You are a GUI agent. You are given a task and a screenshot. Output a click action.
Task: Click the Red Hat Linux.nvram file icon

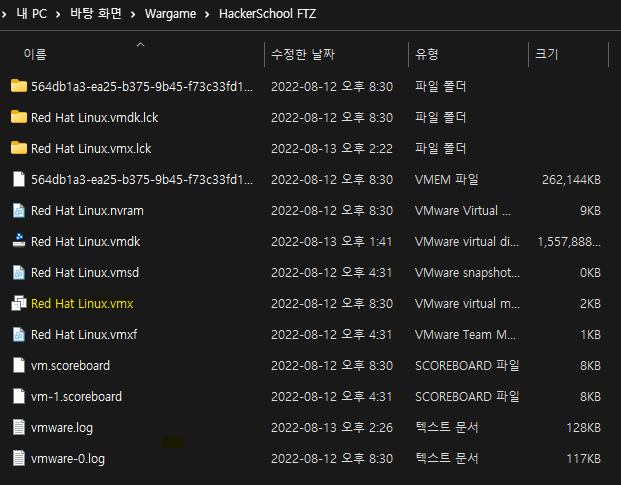pos(19,210)
